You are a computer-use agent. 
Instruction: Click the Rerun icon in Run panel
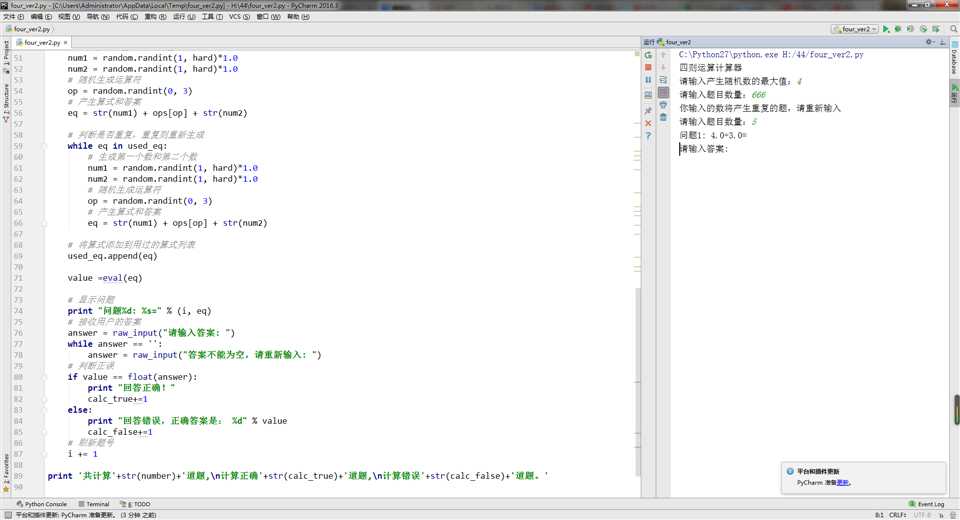click(x=648, y=55)
